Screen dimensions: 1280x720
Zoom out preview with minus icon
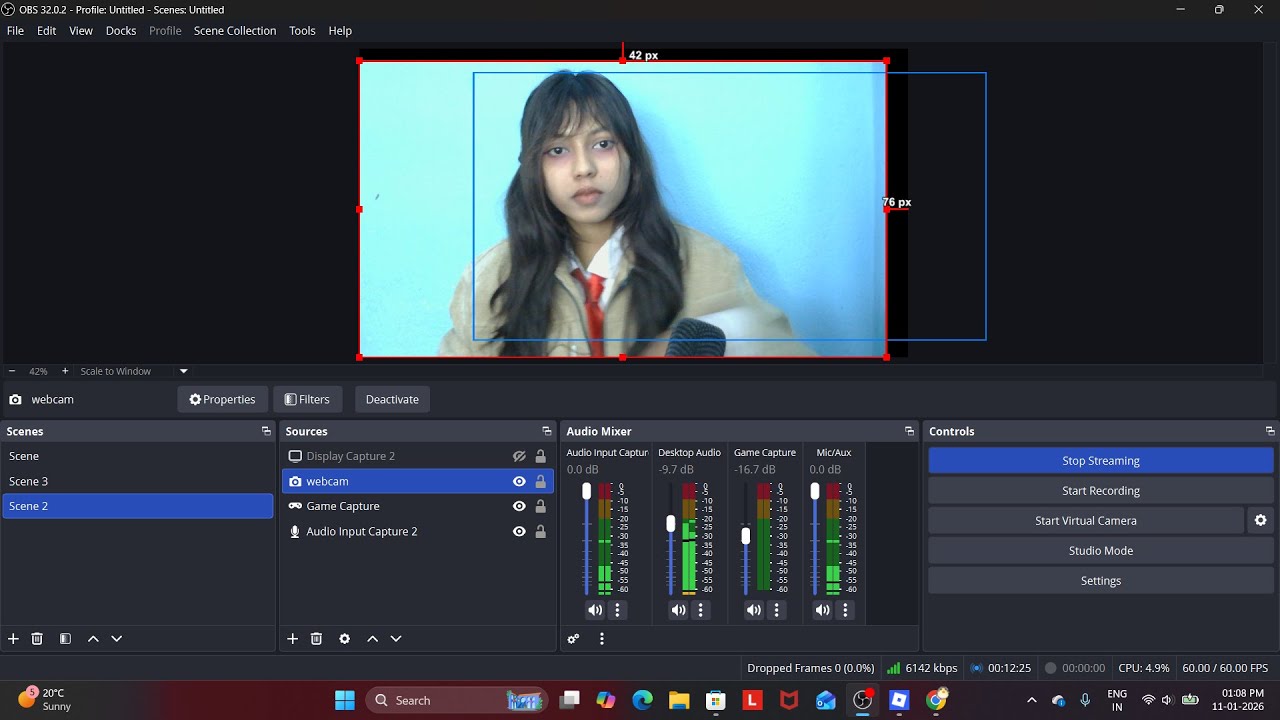(12, 371)
